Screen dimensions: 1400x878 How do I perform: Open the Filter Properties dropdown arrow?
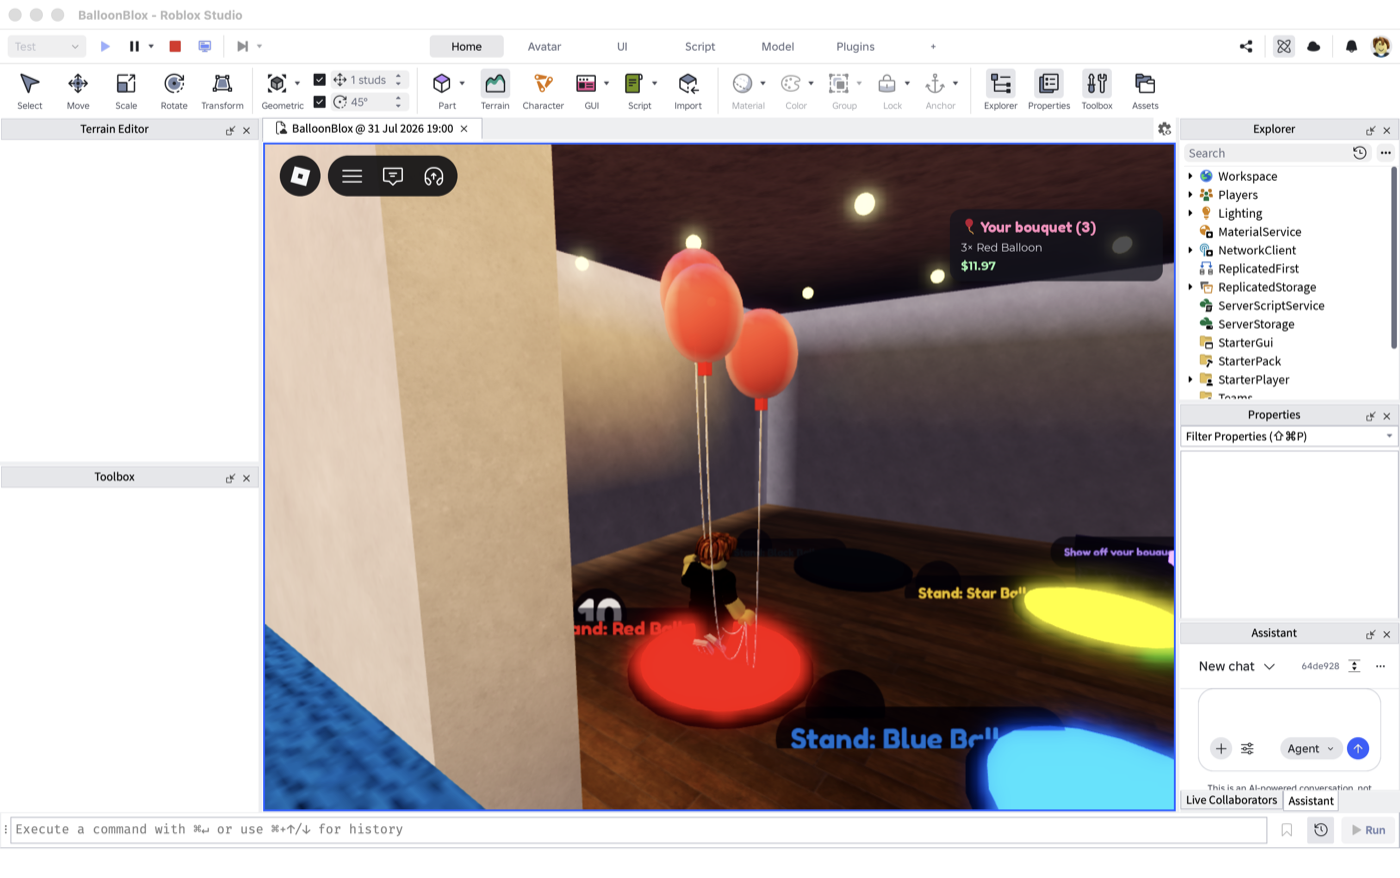(1389, 436)
